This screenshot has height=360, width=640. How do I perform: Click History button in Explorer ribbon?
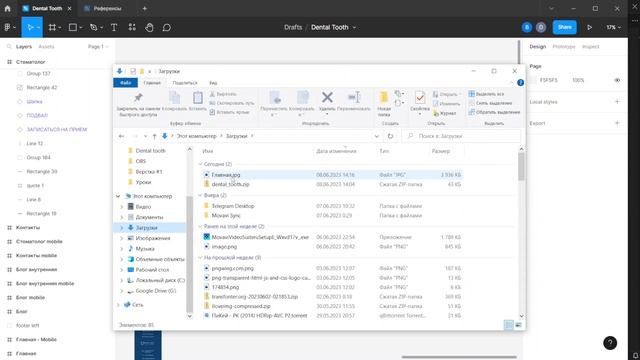[444, 113]
